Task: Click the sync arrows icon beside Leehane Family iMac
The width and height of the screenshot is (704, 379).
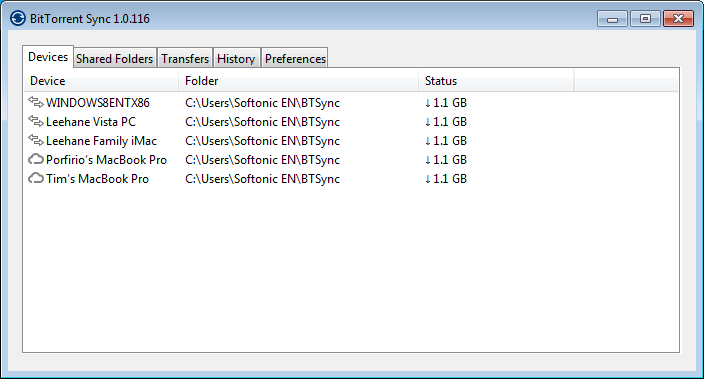Action: click(36, 140)
